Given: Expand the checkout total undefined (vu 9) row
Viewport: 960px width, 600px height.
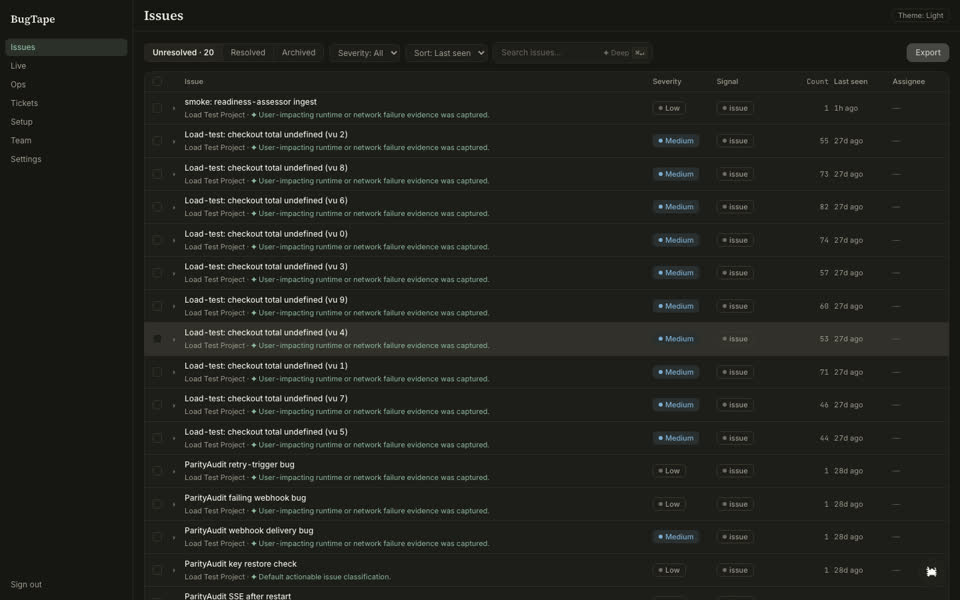Looking at the screenshot, I should [x=174, y=306].
